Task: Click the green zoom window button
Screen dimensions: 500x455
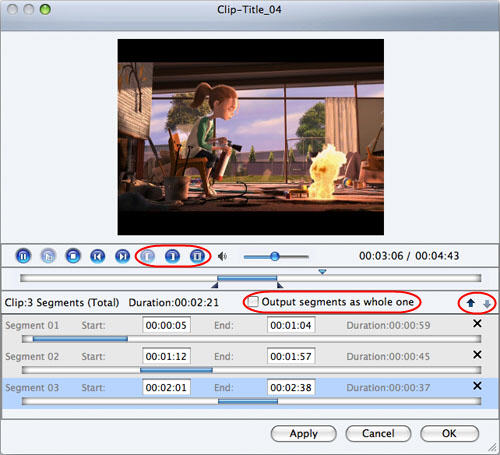Action: click(45, 9)
